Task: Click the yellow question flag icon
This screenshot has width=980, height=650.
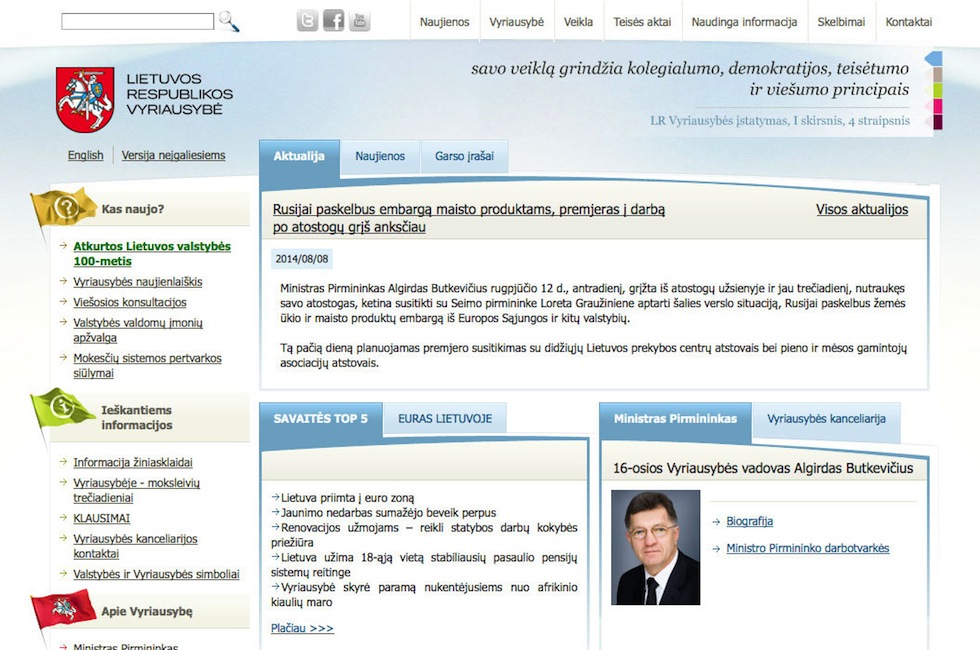Action: 62,207
